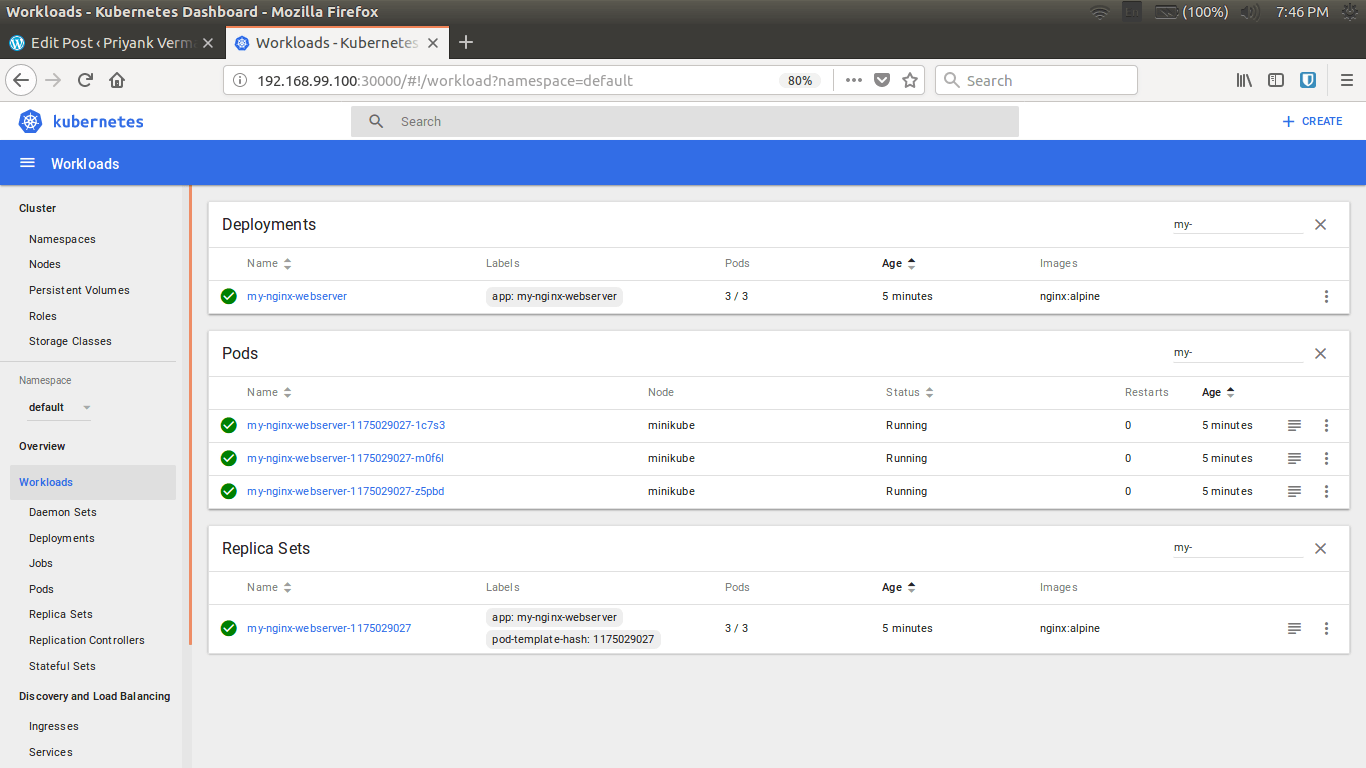The width and height of the screenshot is (1366, 768).
Task: Bookmark the current page with the star icon
Action: [909, 80]
